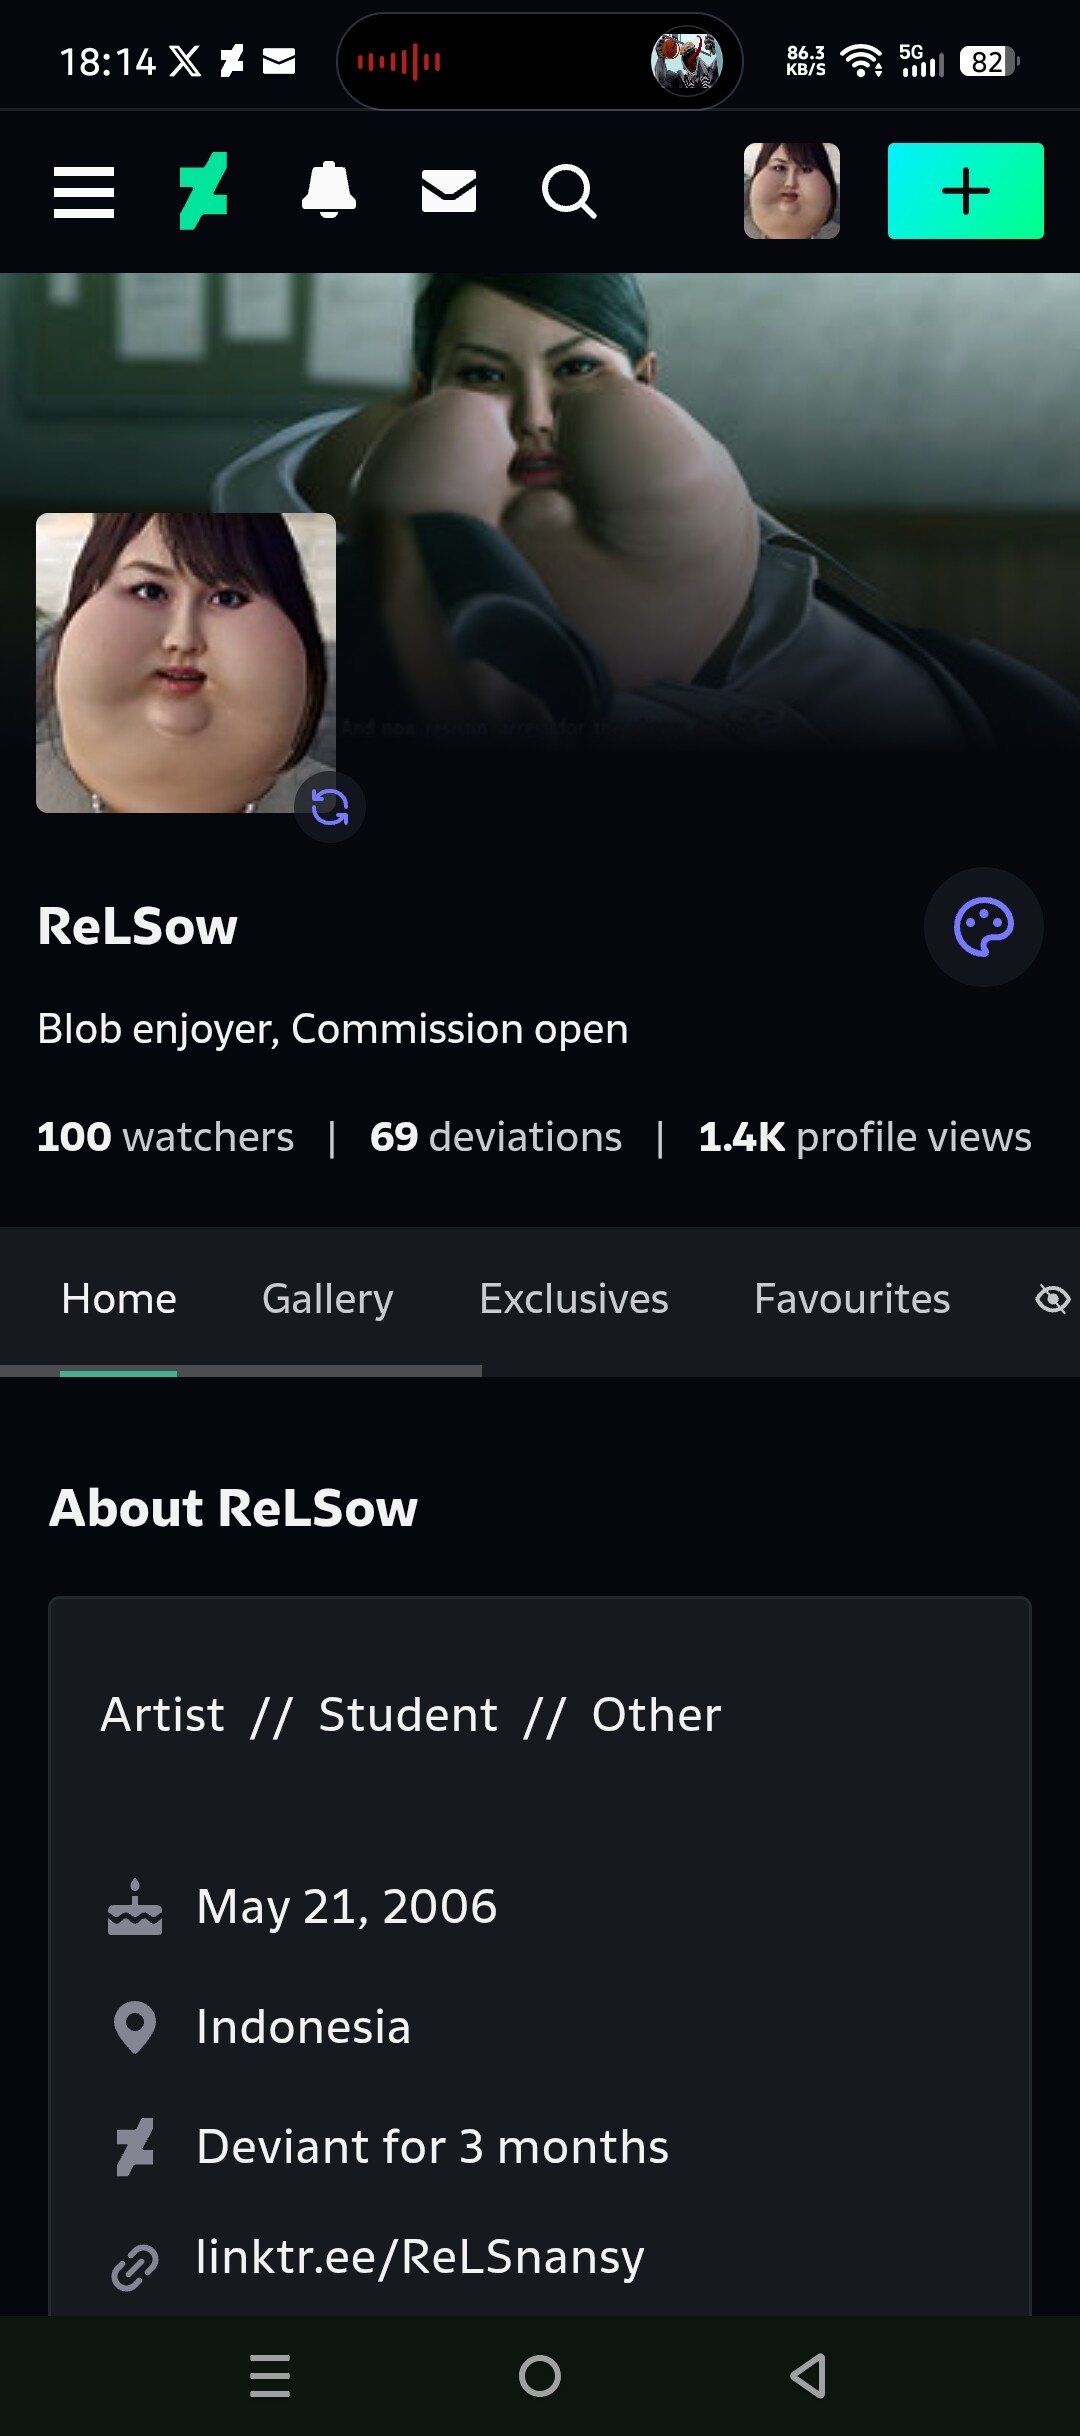Open profile customization palette button
Viewport: 1080px width, 2436px height.
(x=983, y=927)
